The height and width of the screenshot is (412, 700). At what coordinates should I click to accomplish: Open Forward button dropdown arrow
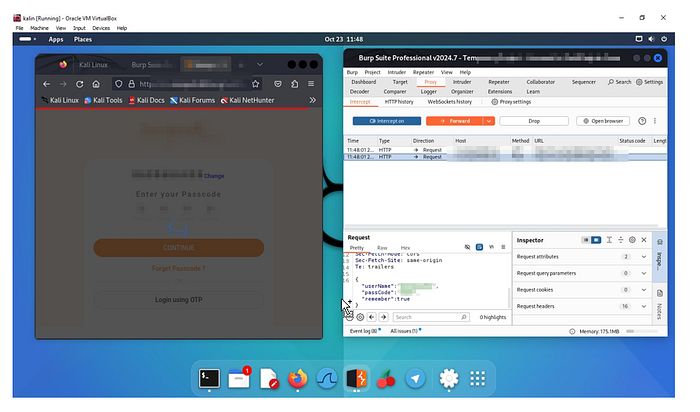click(489, 121)
